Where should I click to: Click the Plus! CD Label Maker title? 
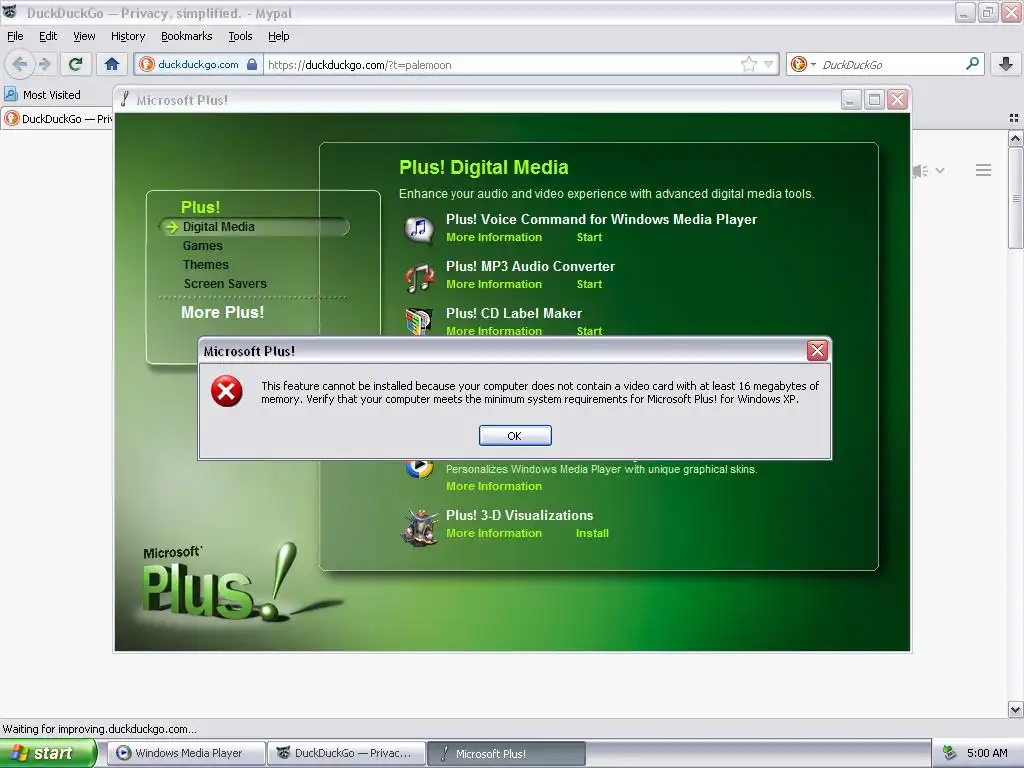click(514, 313)
